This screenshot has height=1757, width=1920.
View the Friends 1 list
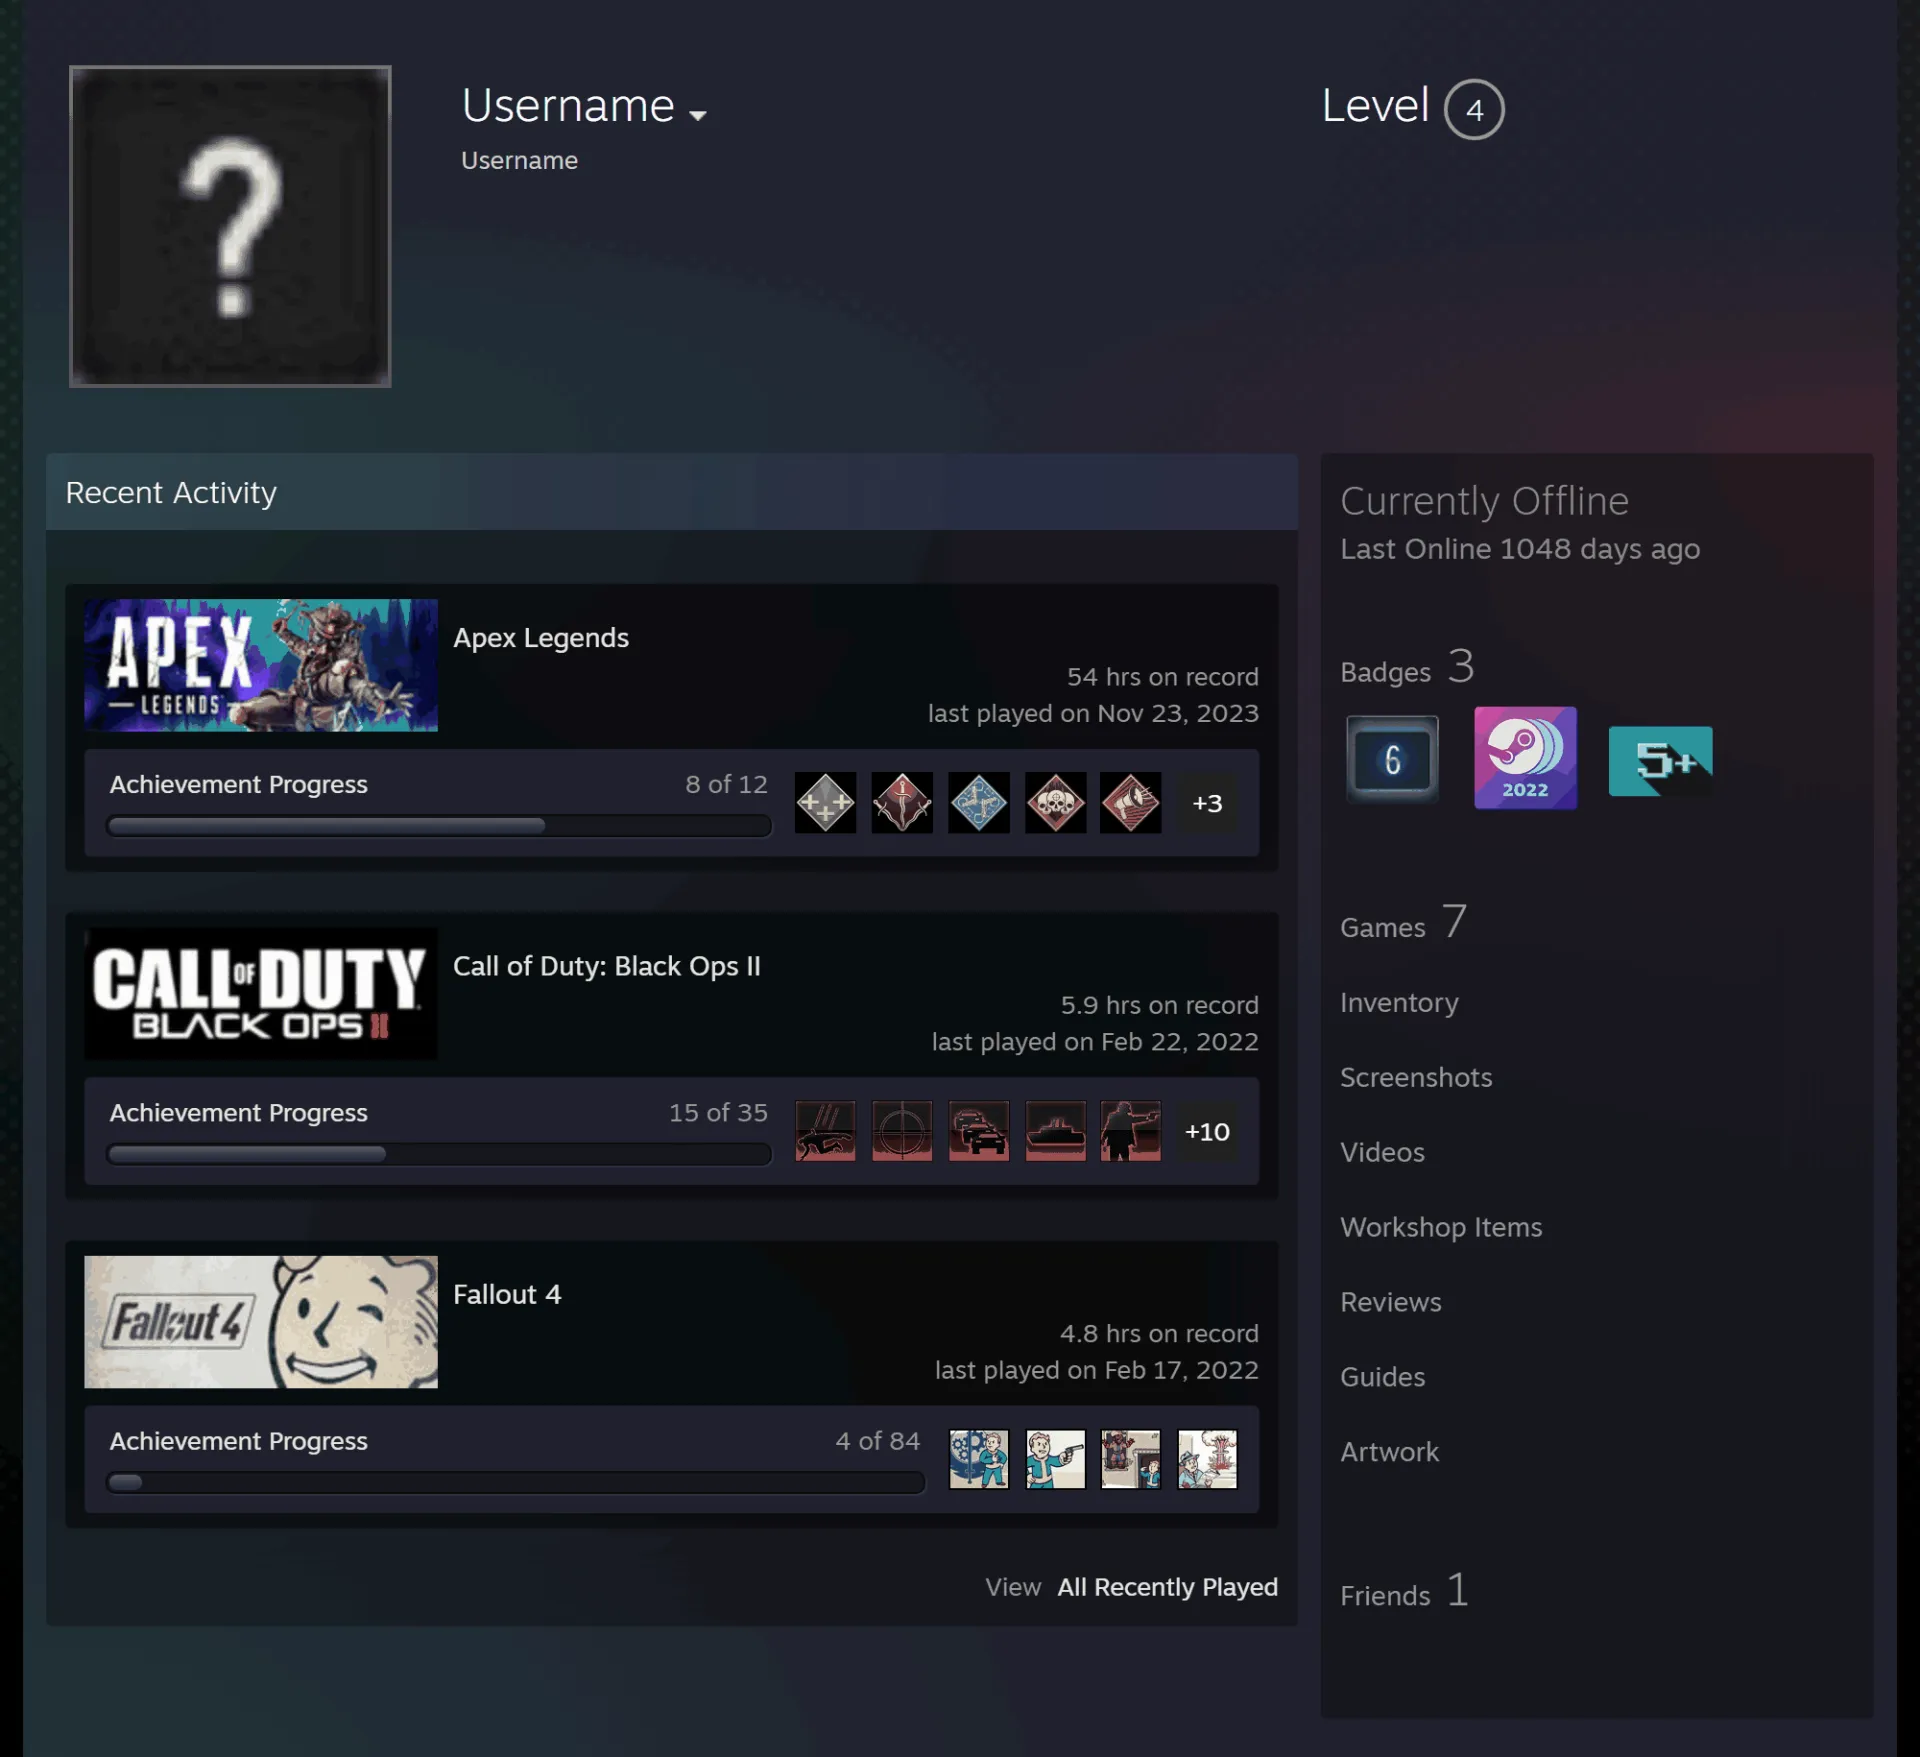click(1404, 1591)
